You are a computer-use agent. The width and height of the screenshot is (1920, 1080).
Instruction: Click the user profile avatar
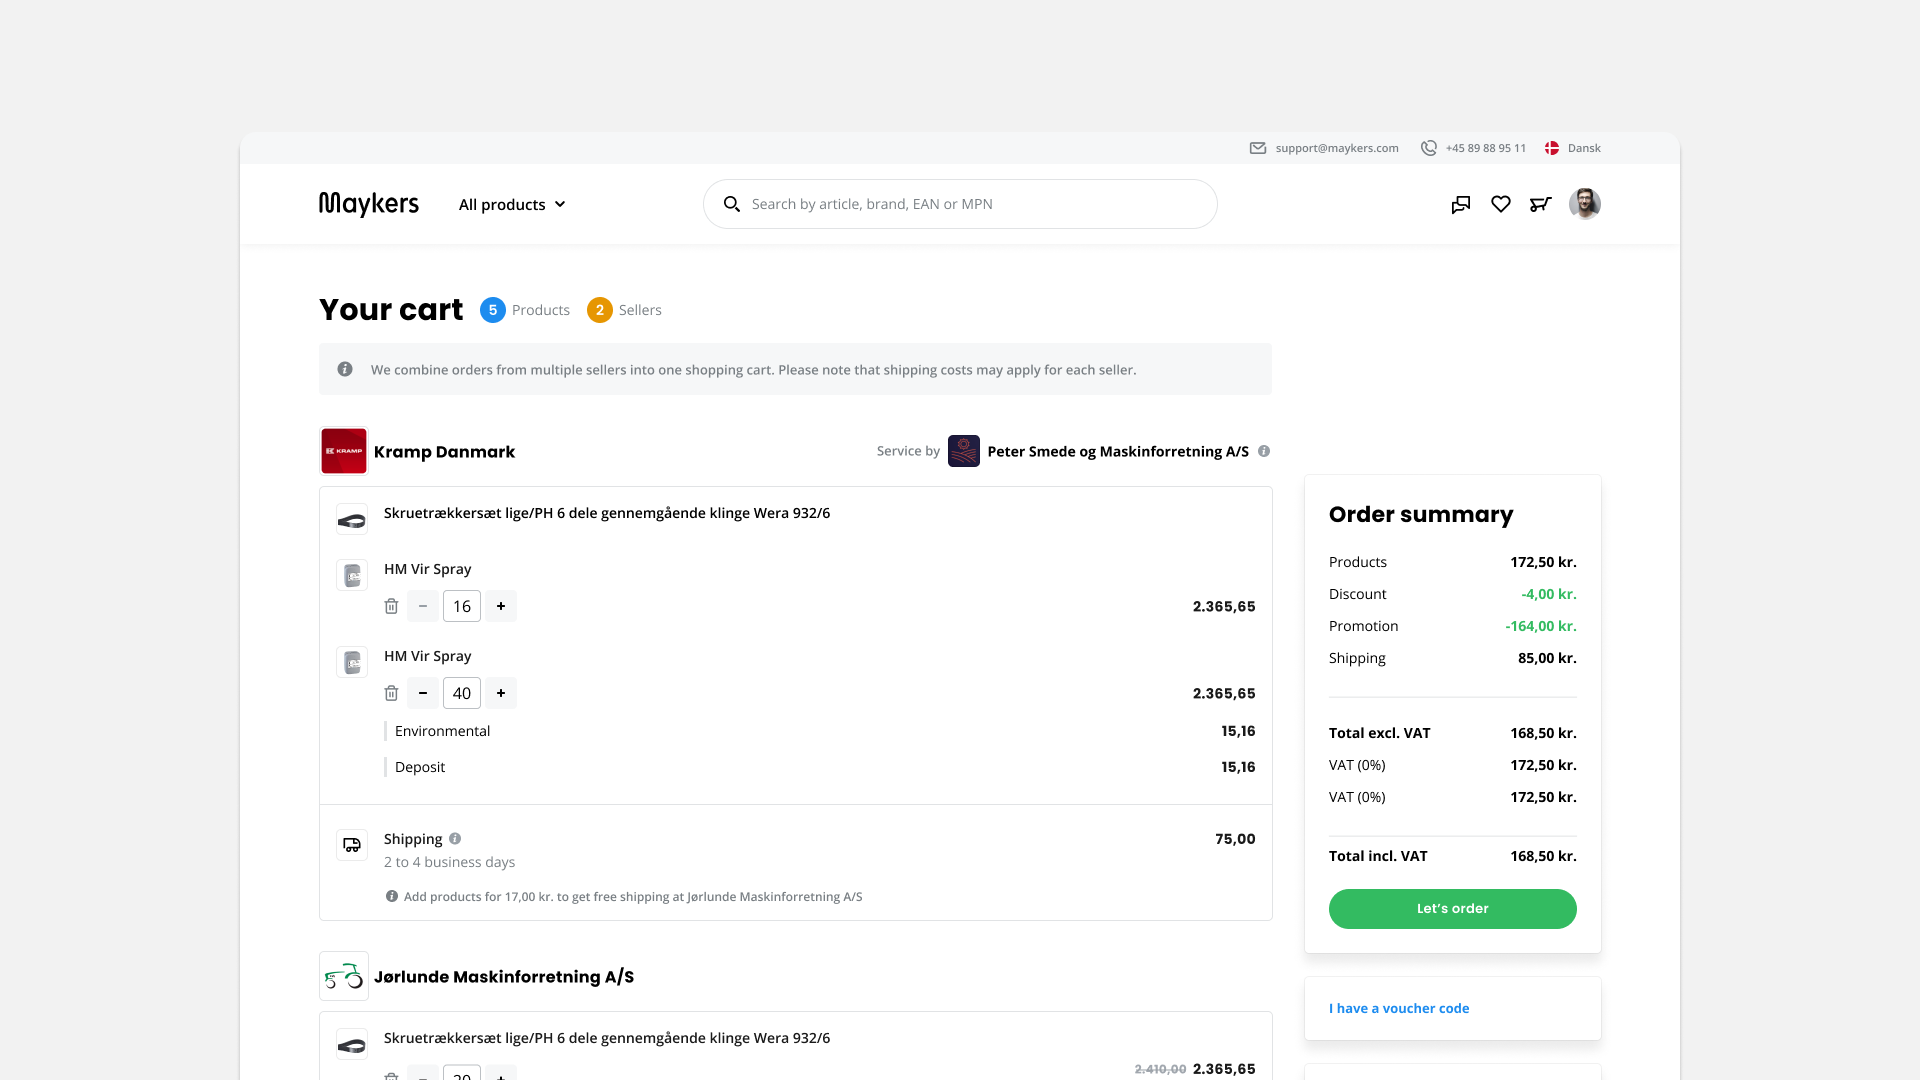point(1585,204)
